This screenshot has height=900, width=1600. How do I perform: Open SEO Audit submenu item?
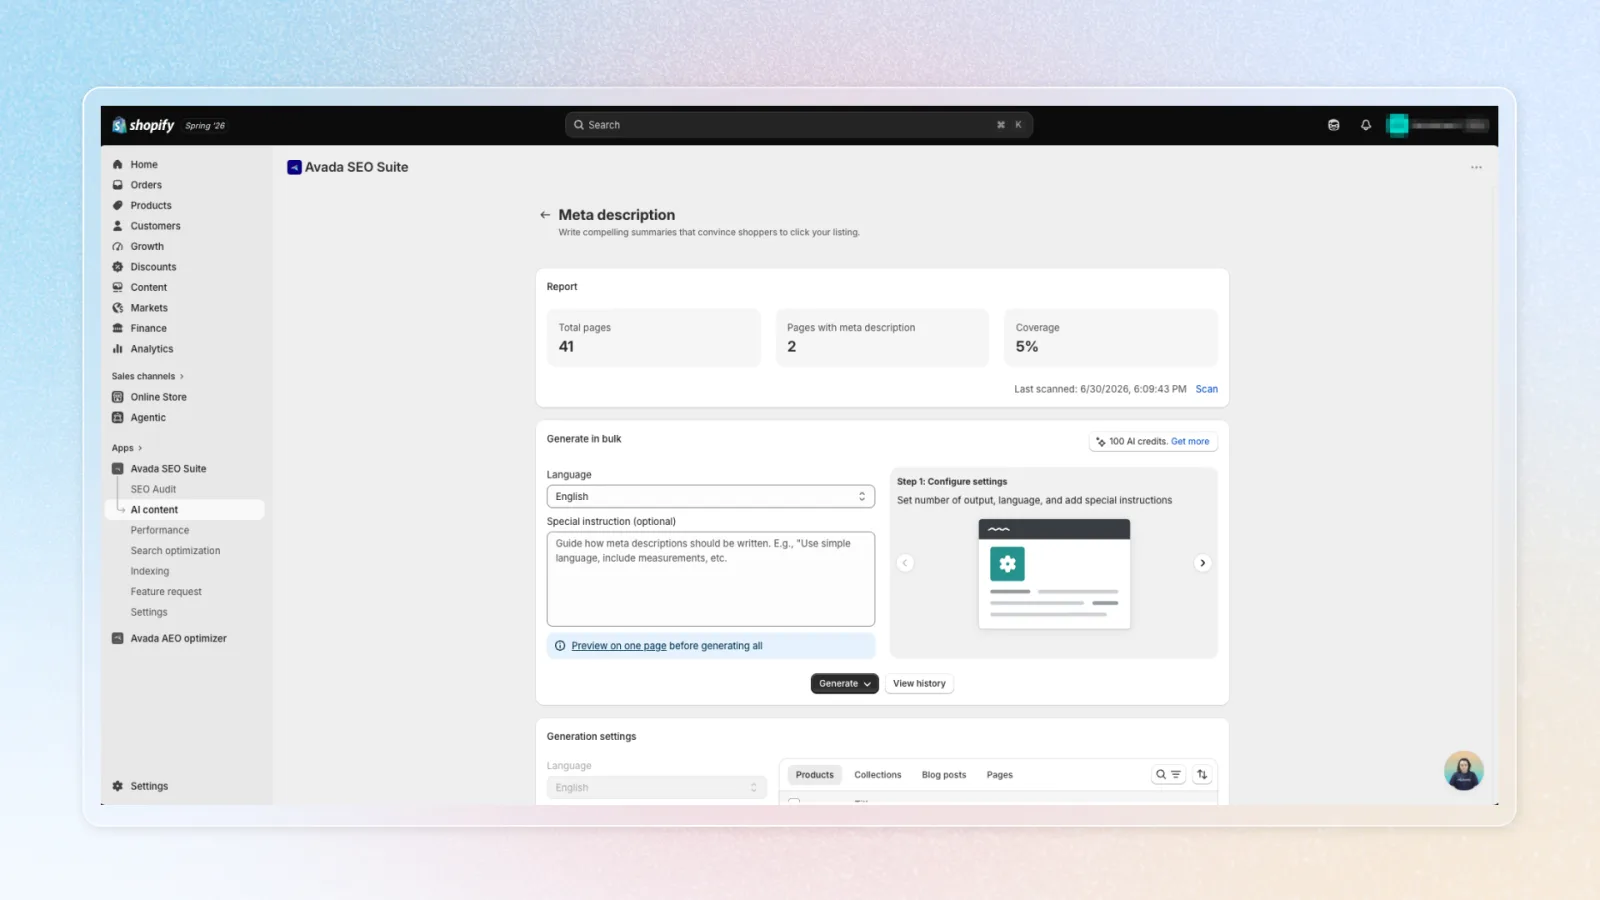[153, 489]
